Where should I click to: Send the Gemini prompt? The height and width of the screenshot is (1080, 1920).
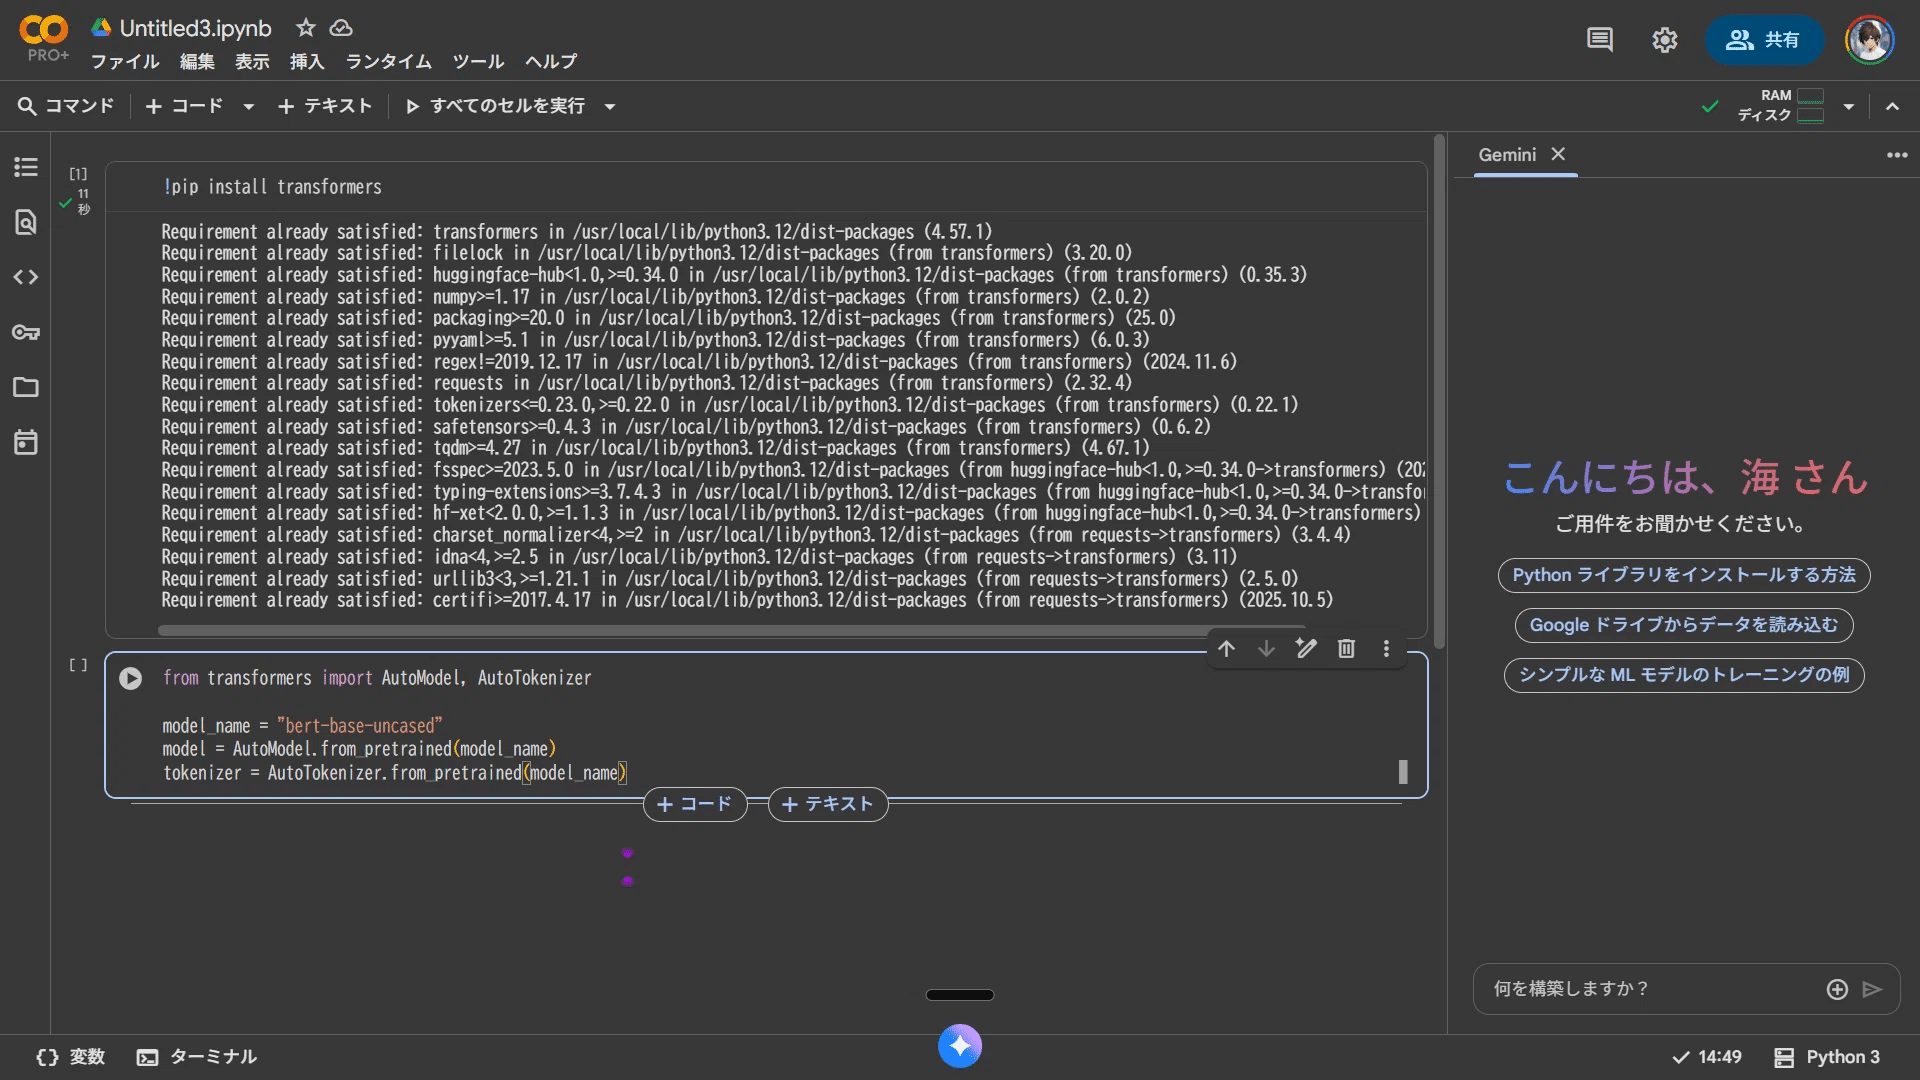1873,989
